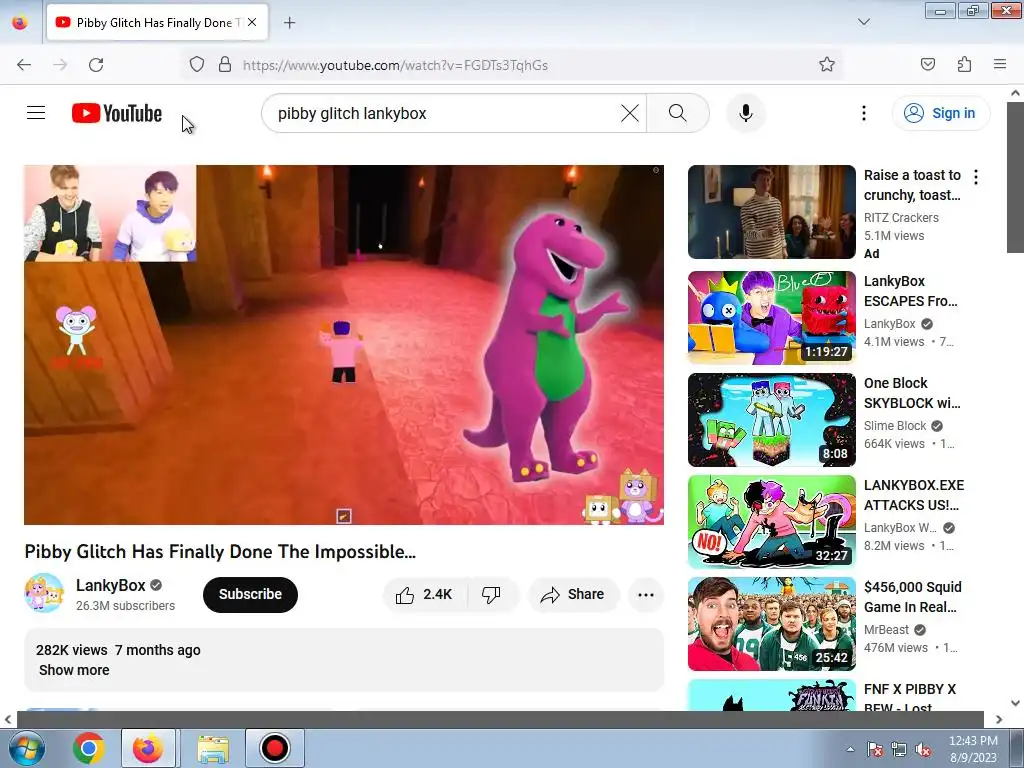Open volume muted speaker icon
The image size is (1024, 768).
(923, 749)
